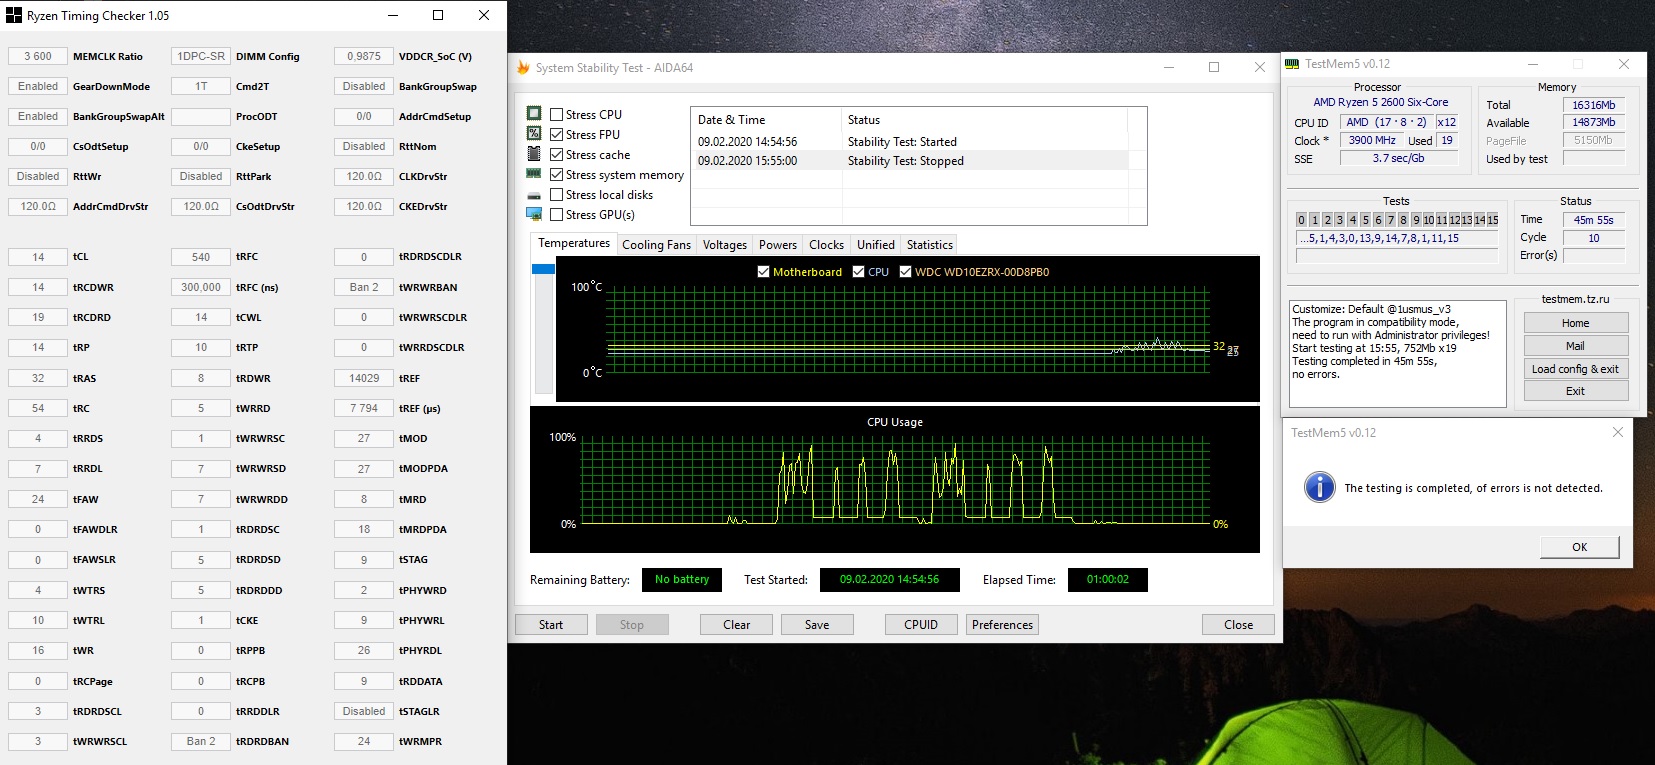1655x765 pixels.
Task: Click the monitor icon beside Stress GPU(s)
Action: [x=534, y=214]
